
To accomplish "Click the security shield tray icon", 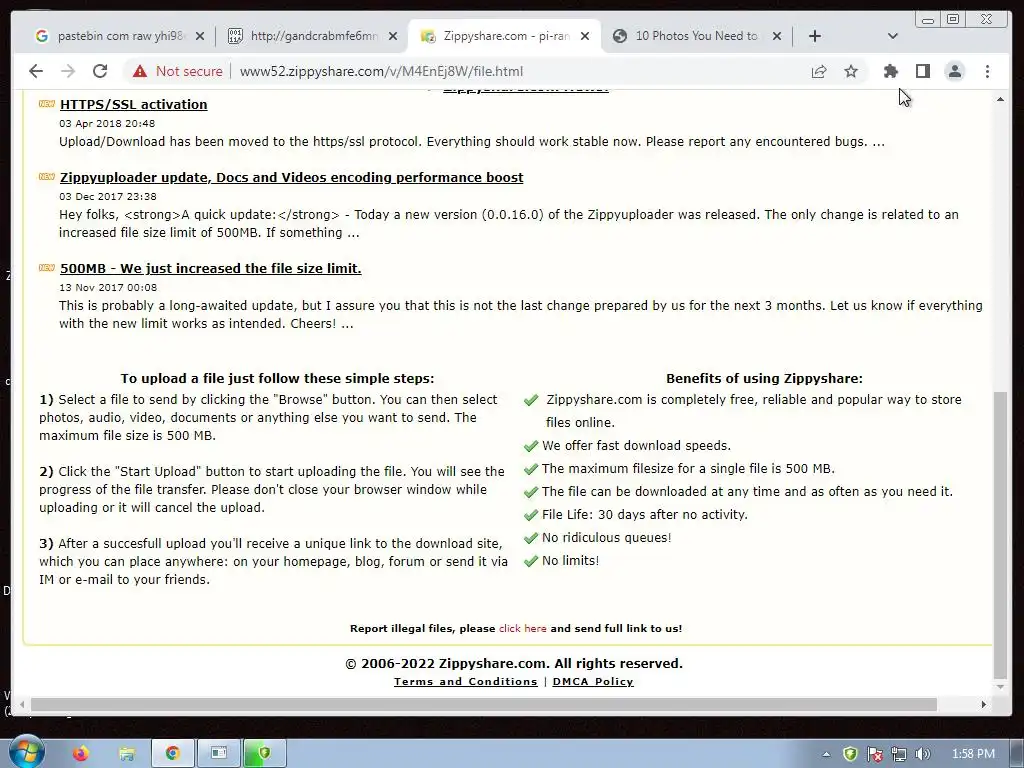I will point(850,754).
